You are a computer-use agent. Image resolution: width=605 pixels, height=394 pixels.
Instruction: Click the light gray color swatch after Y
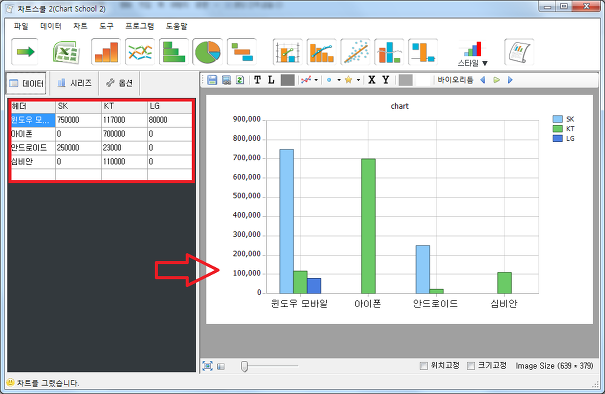click(405, 80)
